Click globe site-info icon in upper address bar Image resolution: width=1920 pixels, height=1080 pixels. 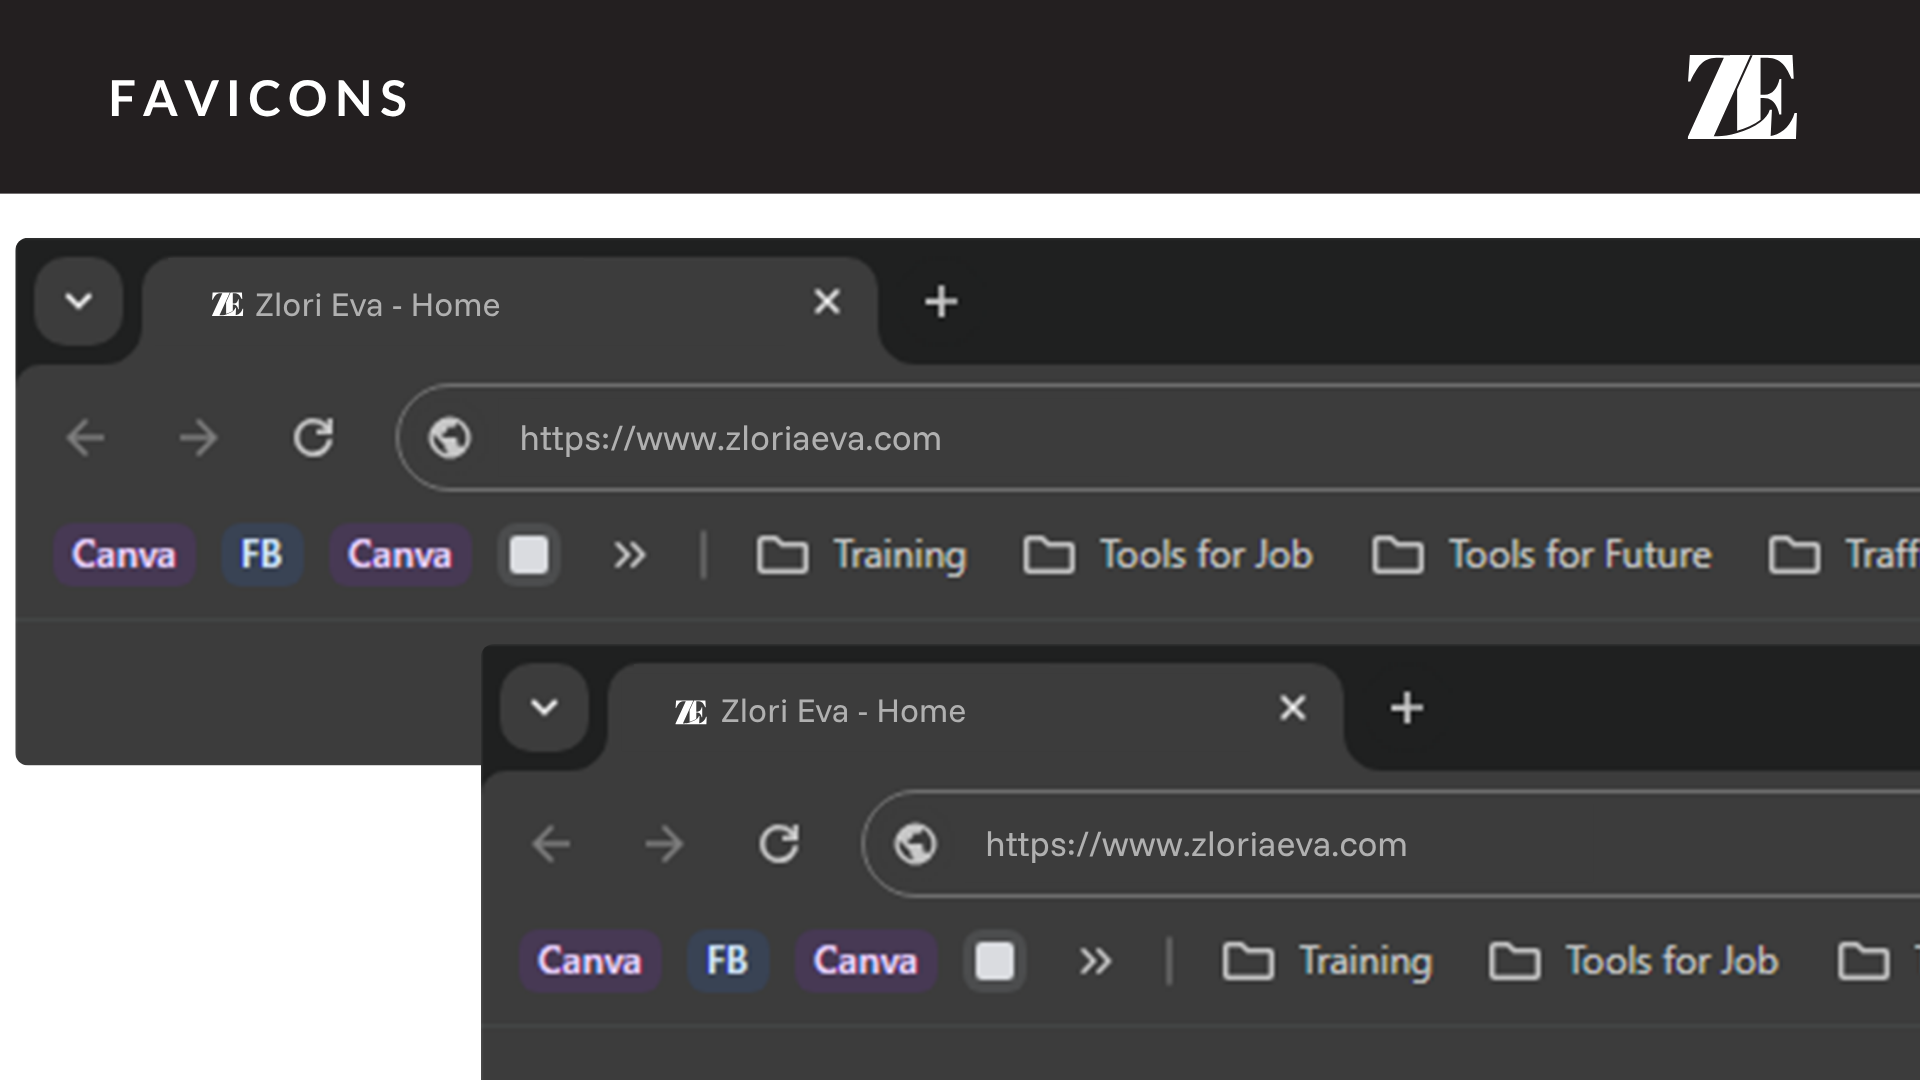(449, 438)
